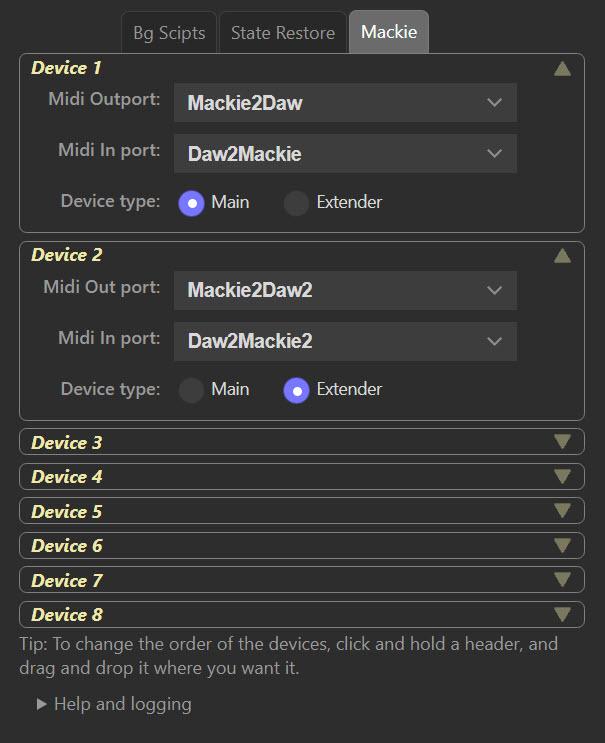
Task: Open the Mackie2Daw Midi Out port dropdown
Action: click(345, 103)
